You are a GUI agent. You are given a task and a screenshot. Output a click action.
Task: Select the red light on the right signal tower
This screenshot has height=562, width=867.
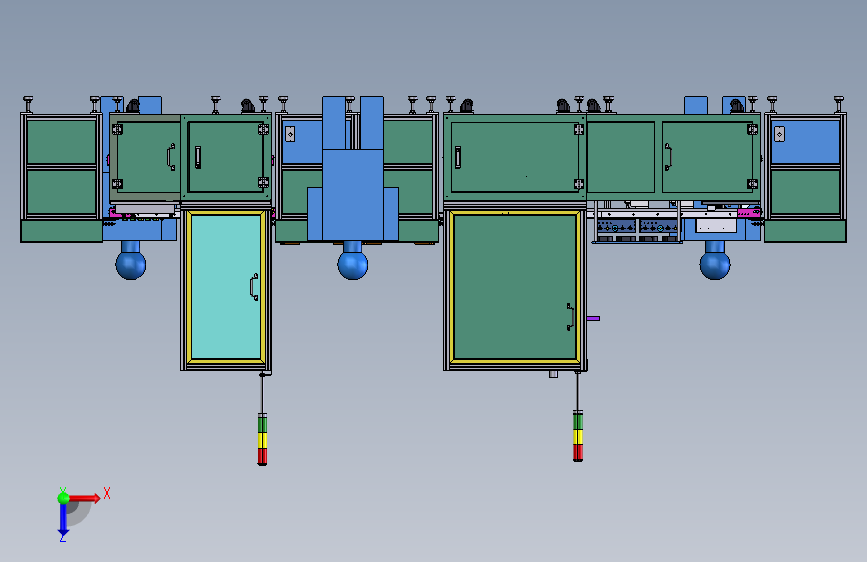click(x=578, y=452)
